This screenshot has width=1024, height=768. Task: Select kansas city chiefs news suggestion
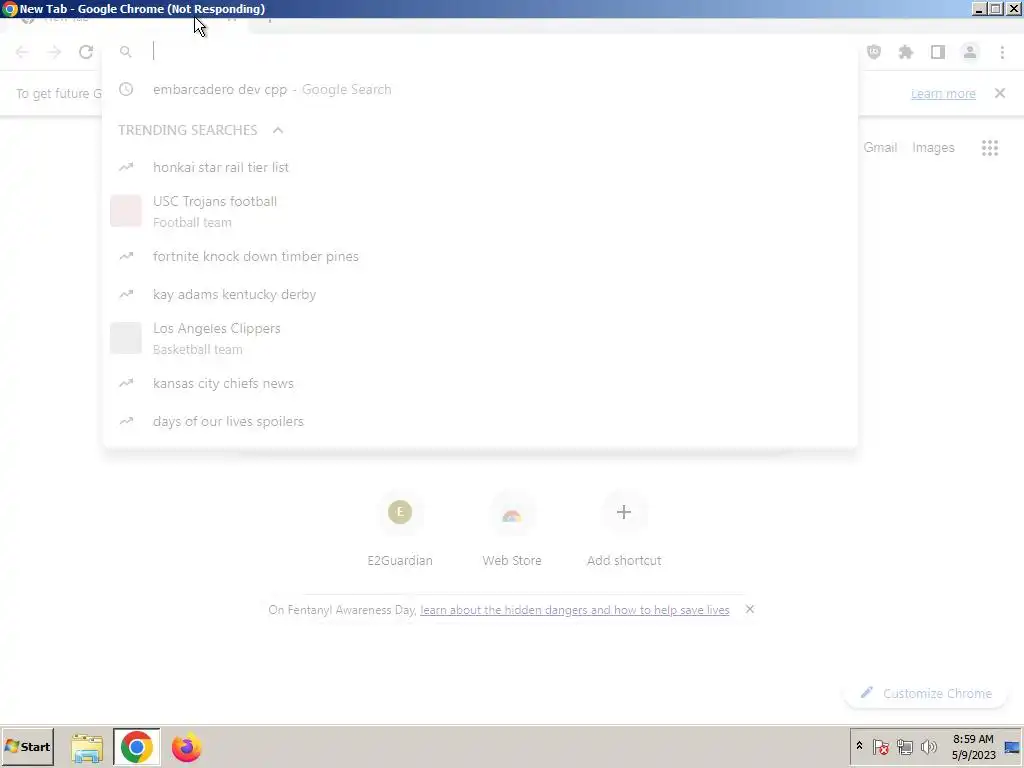click(480, 383)
